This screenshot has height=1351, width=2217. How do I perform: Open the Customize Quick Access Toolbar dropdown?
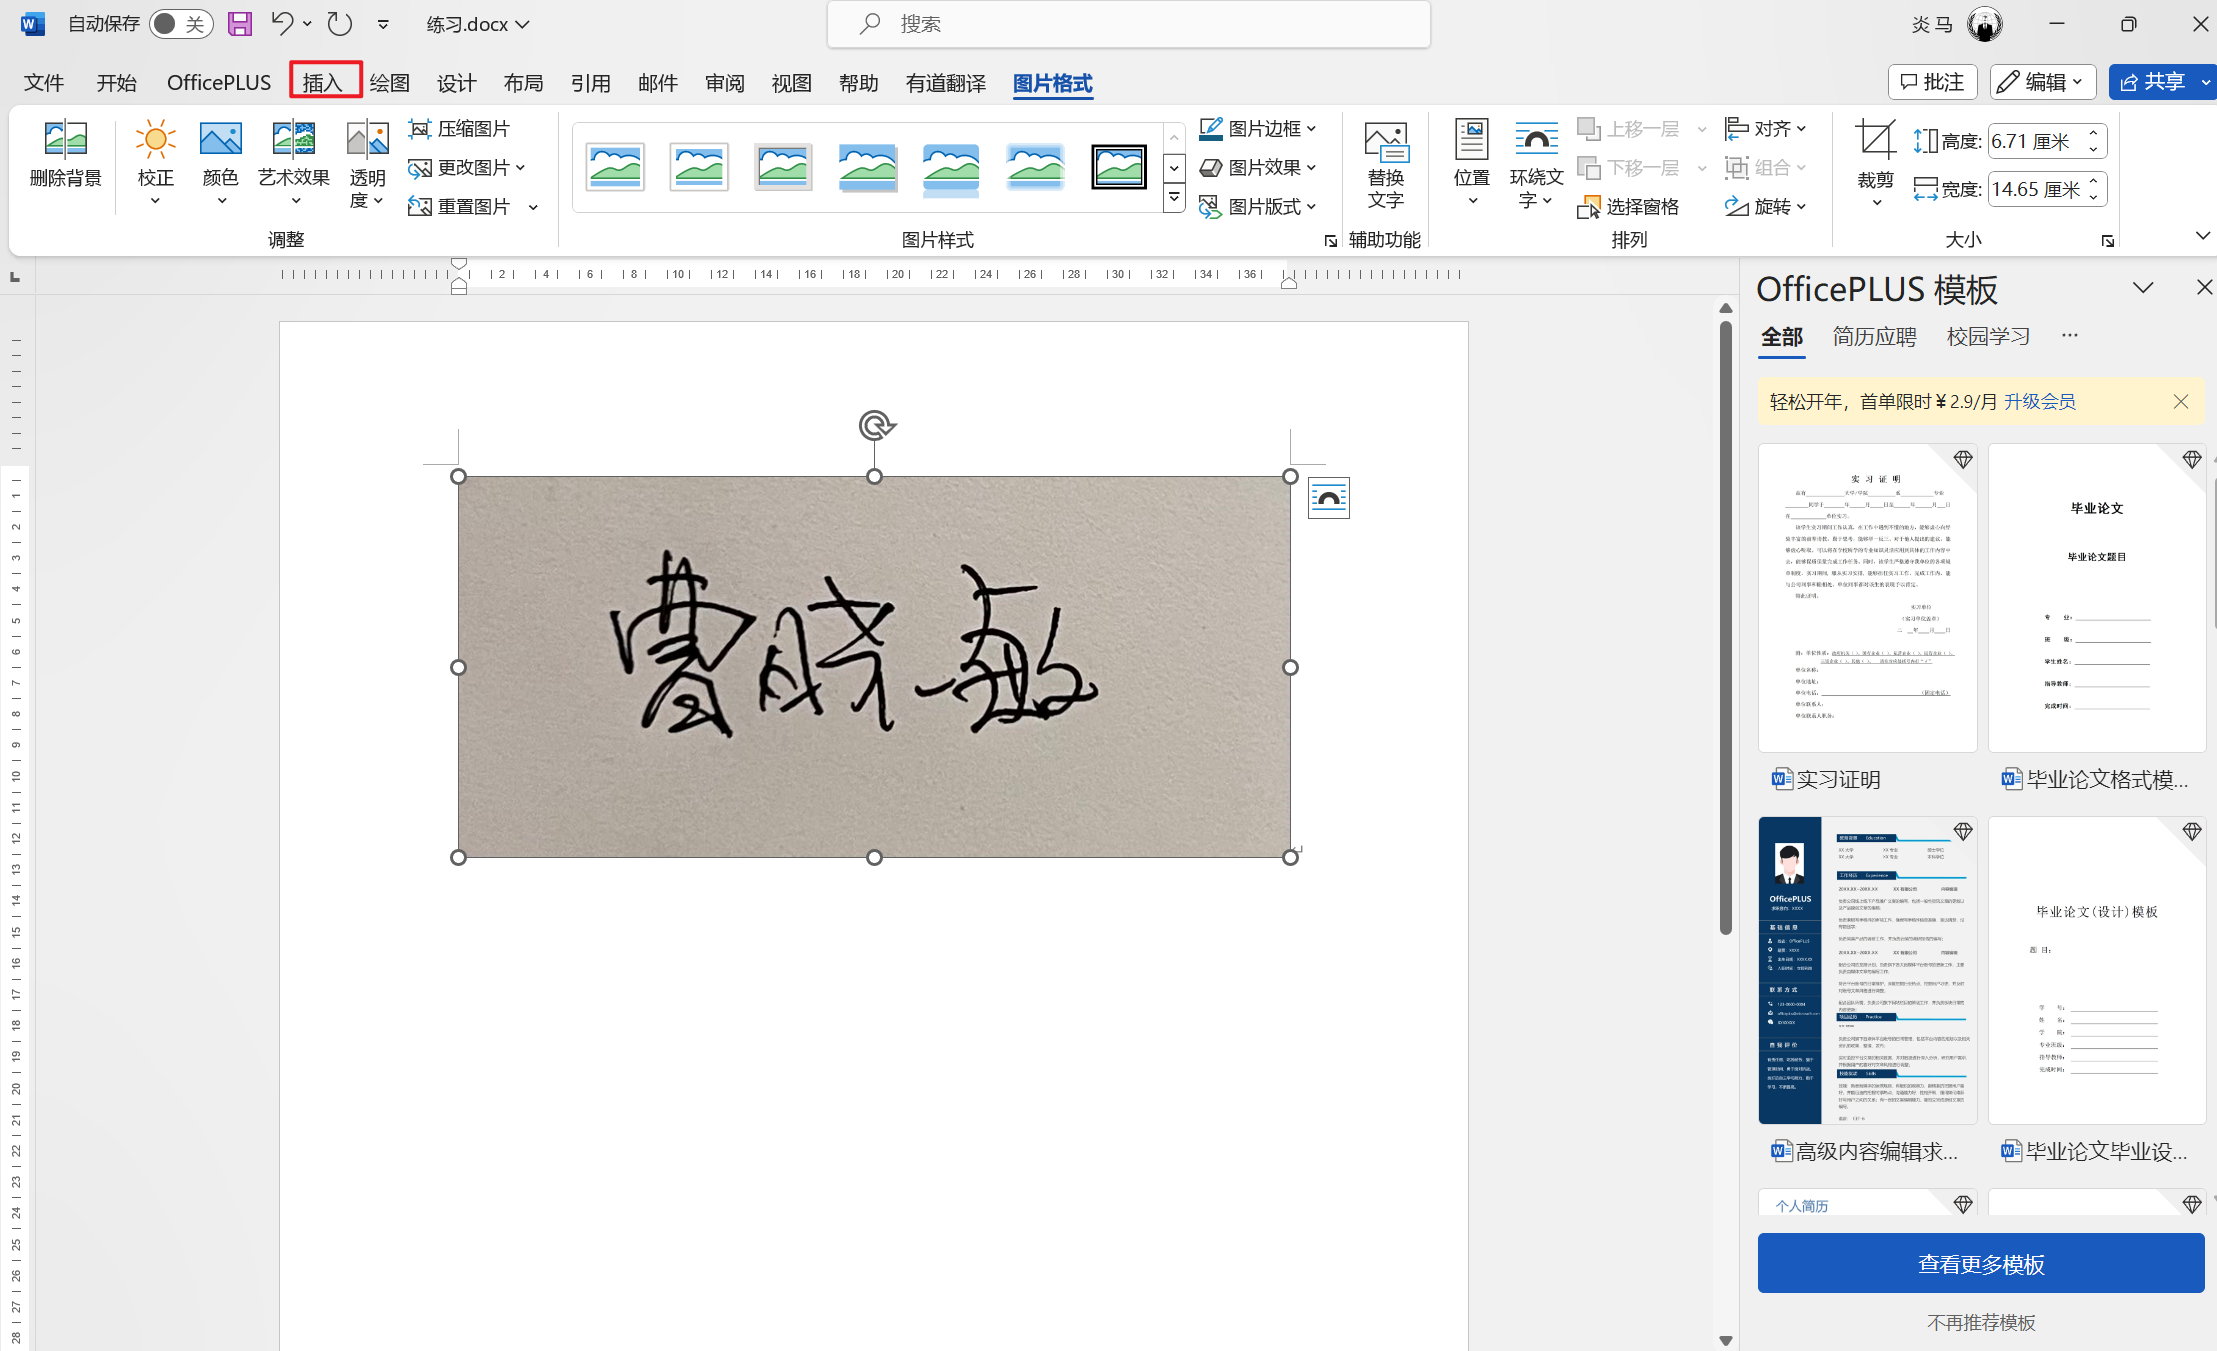pyautogui.click(x=383, y=24)
